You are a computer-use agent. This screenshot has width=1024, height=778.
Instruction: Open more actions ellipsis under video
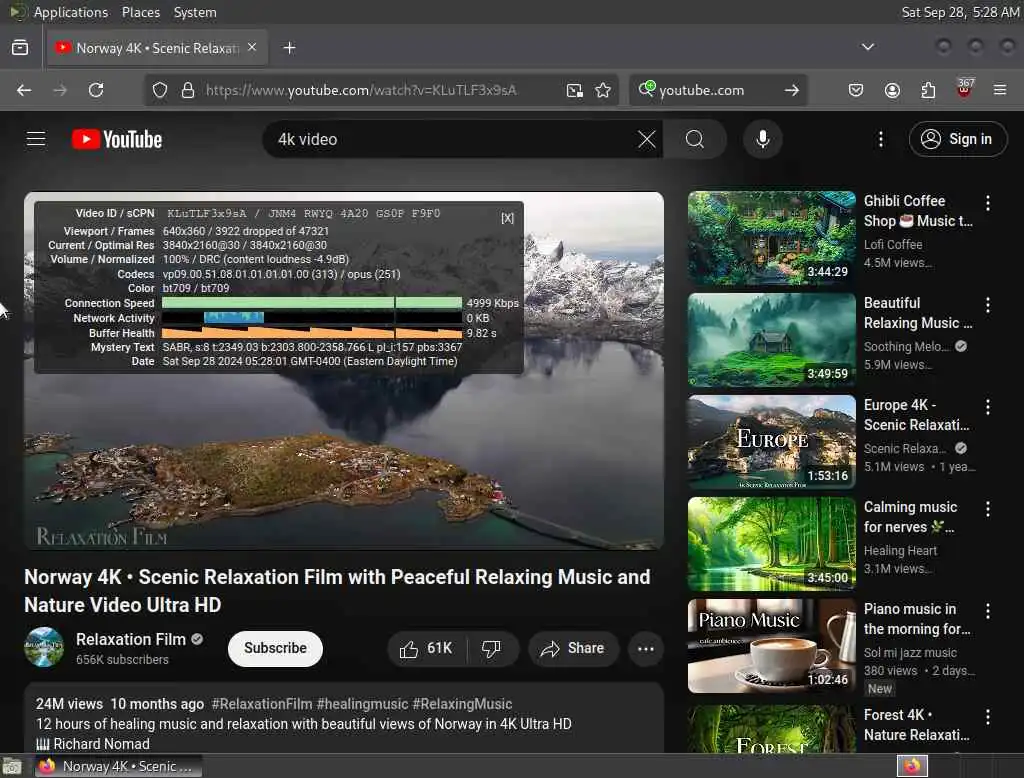tap(645, 649)
